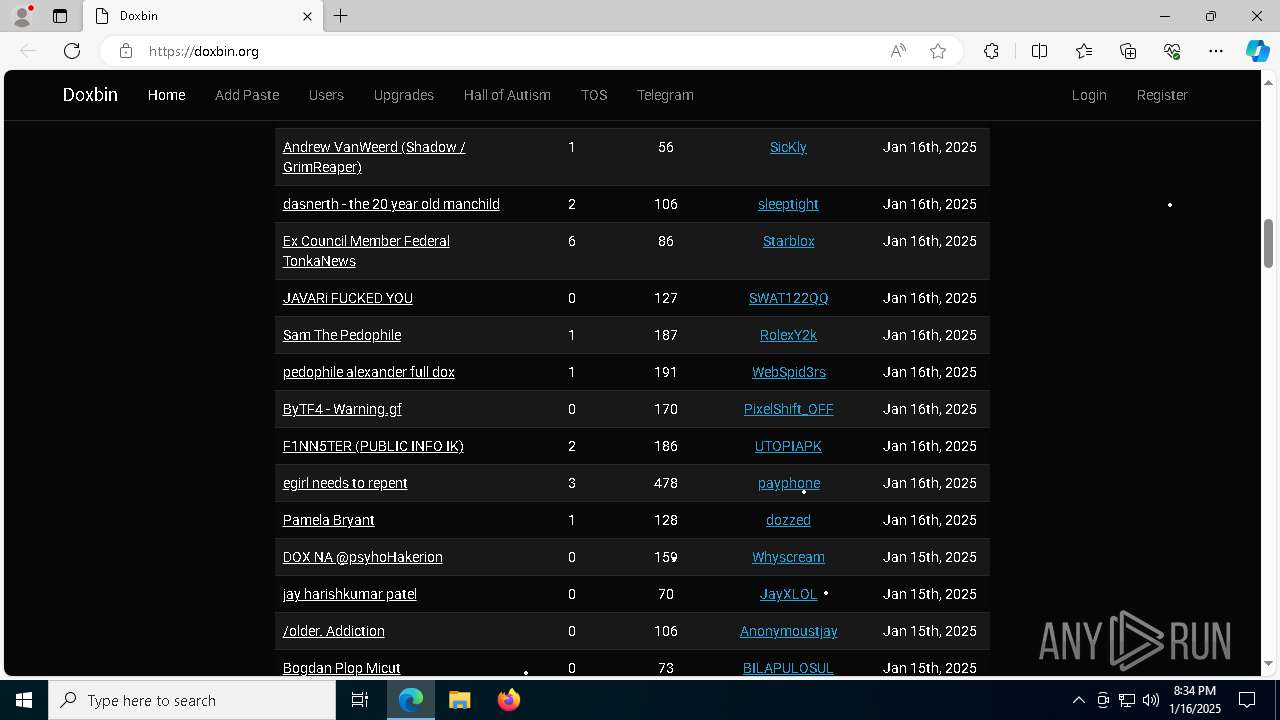Switch to Microsoft Edge in the taskbar

coord(411,700)
